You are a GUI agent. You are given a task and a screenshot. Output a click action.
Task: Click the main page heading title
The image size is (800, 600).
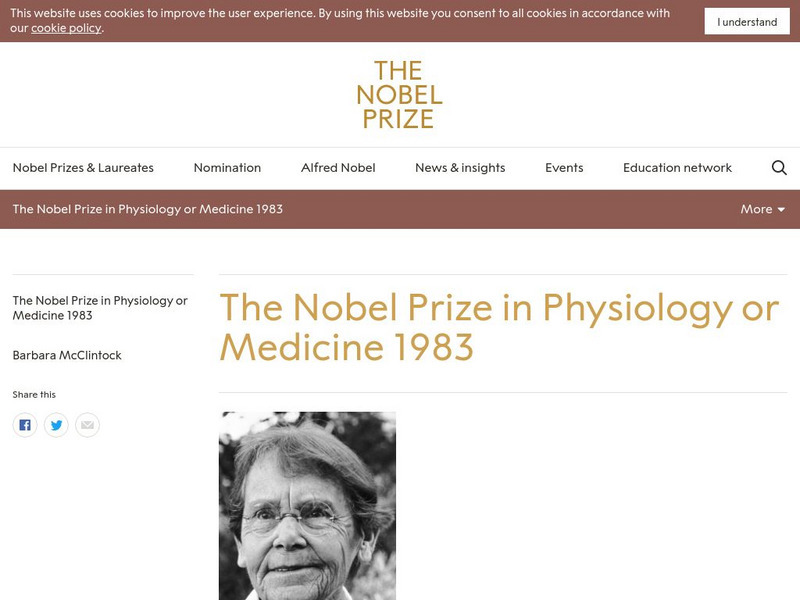coord(498,327)
